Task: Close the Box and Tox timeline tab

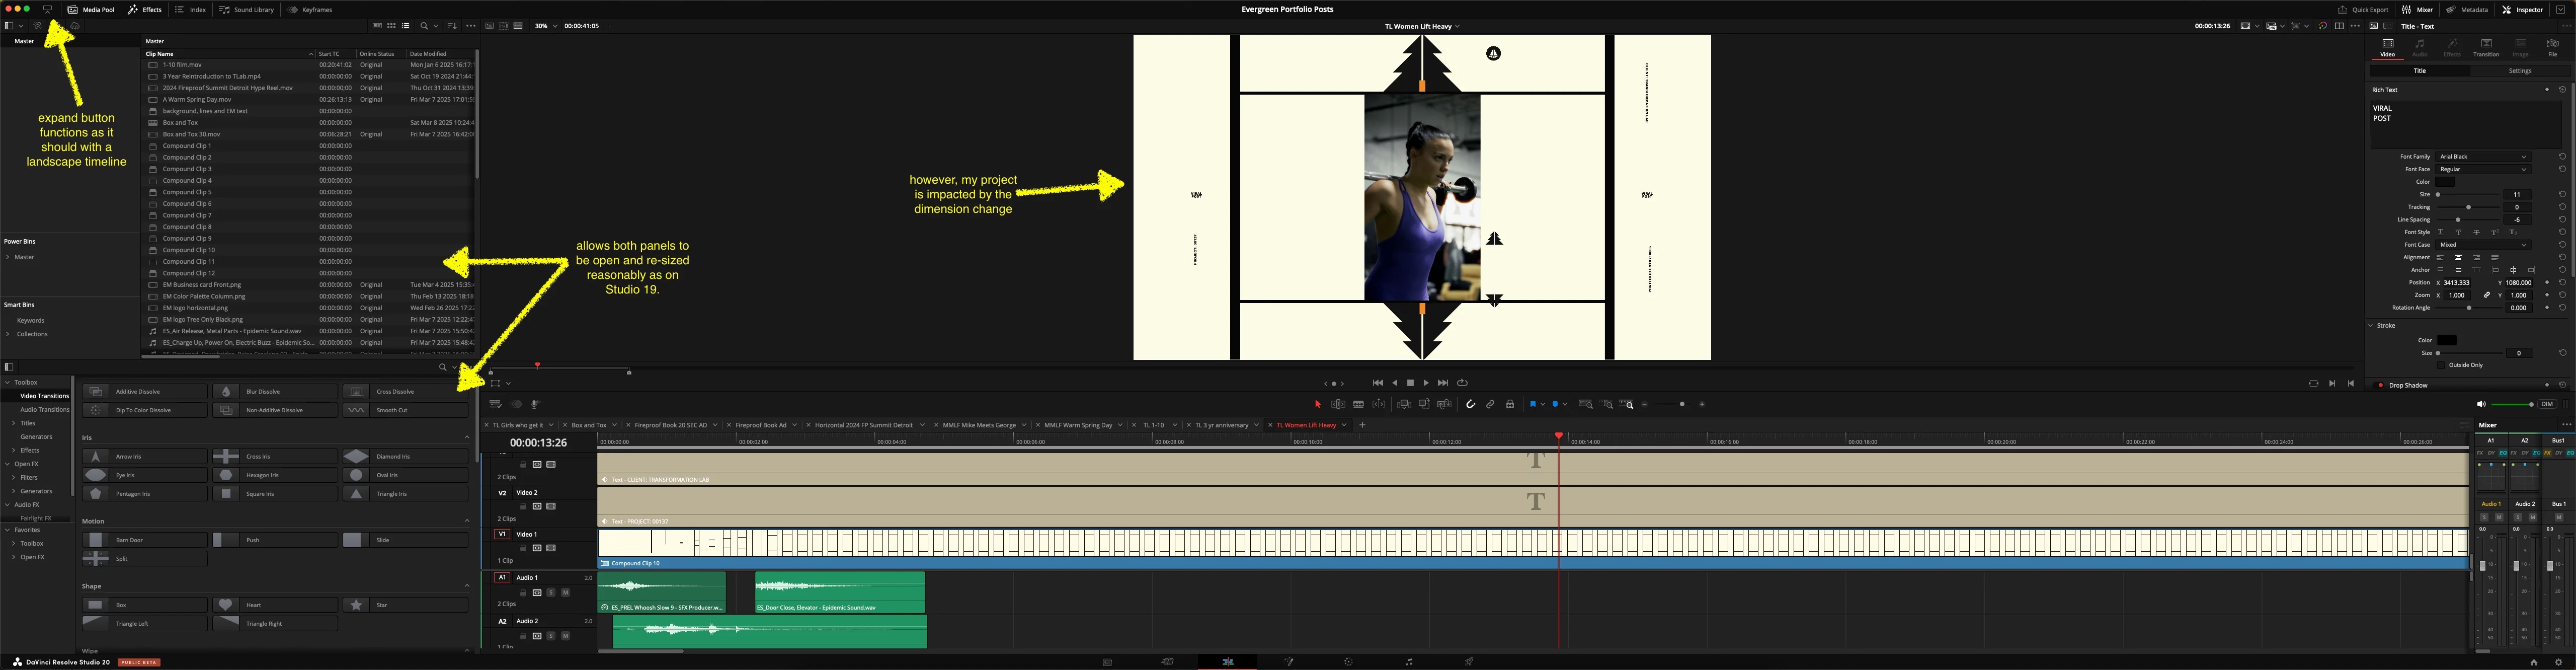Action: (x=566, y=425)
